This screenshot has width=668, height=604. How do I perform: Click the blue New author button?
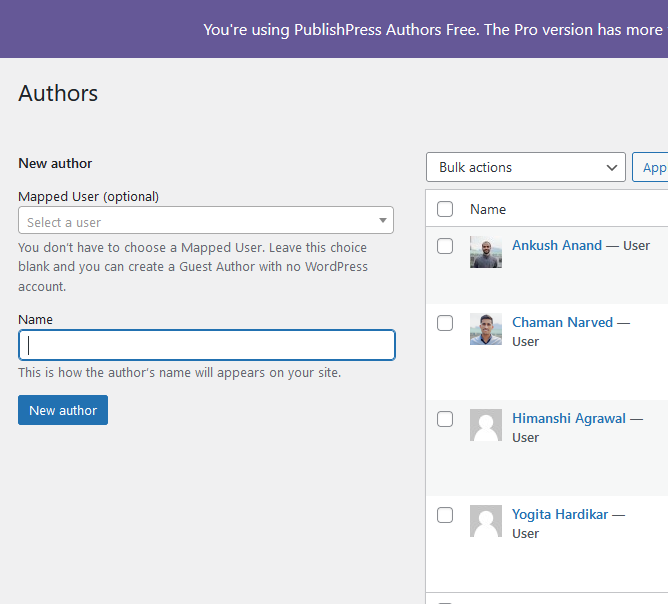click(x=63, y=410)
